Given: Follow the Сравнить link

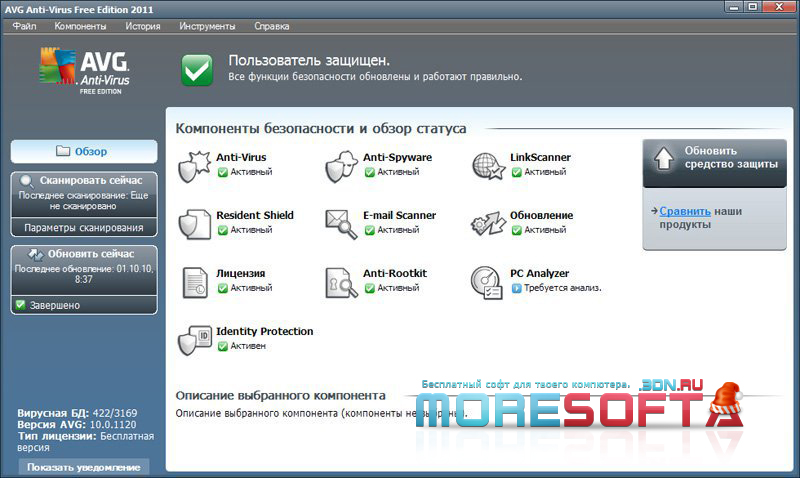Looking at the screenshot, I should point(685,211).
